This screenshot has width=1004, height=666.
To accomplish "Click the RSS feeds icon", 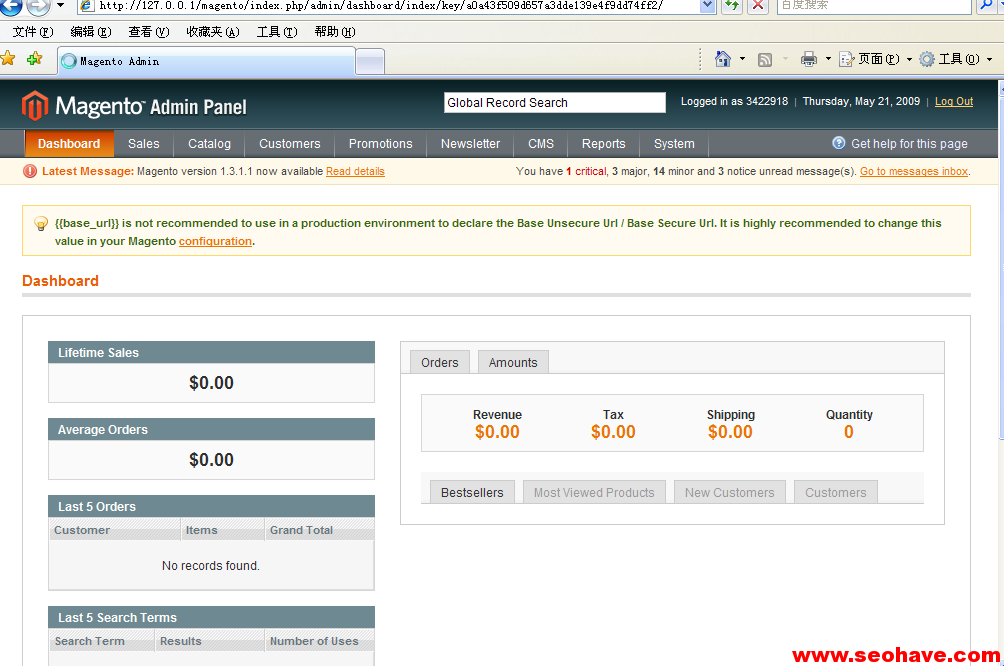I will click(x=765, y=60).
